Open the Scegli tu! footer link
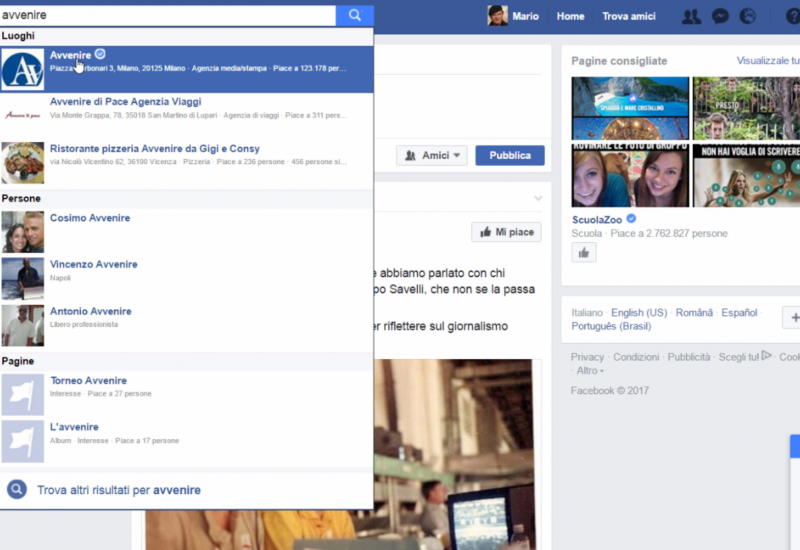This screenshot has width=800, height=550. coord(739,357)
